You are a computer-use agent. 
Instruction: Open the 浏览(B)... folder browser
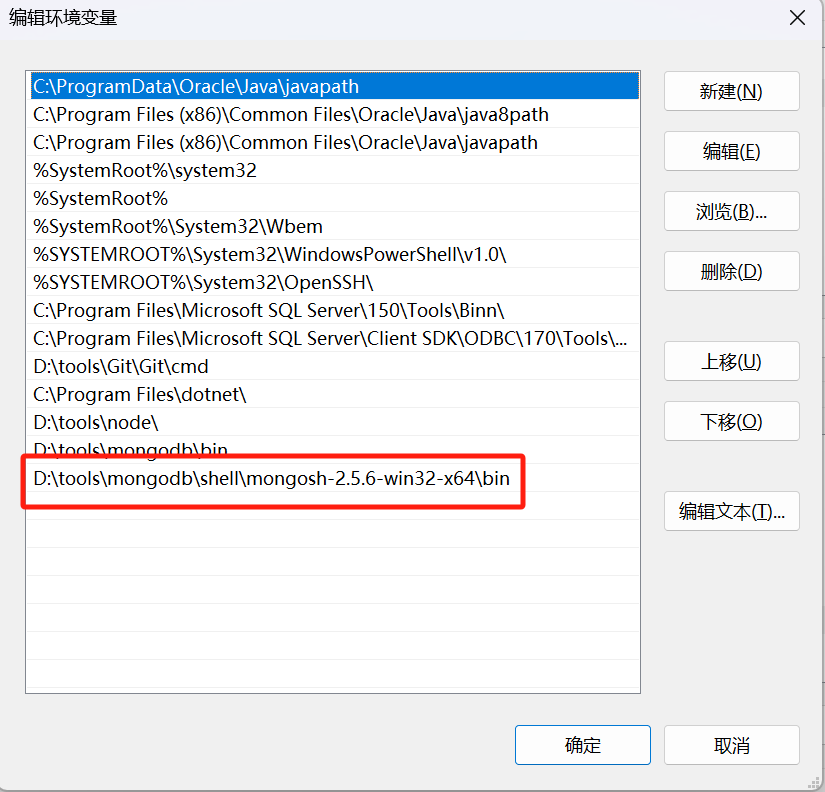point(731,212)
